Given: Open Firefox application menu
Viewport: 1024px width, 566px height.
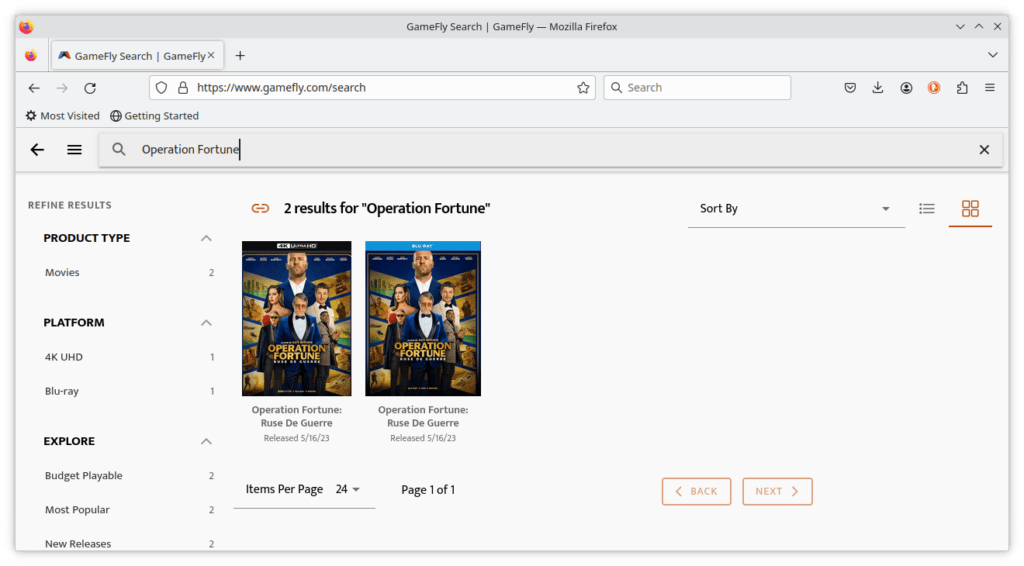Looking at the screenshot, I should pyautogui.click(x=990, y=87).
